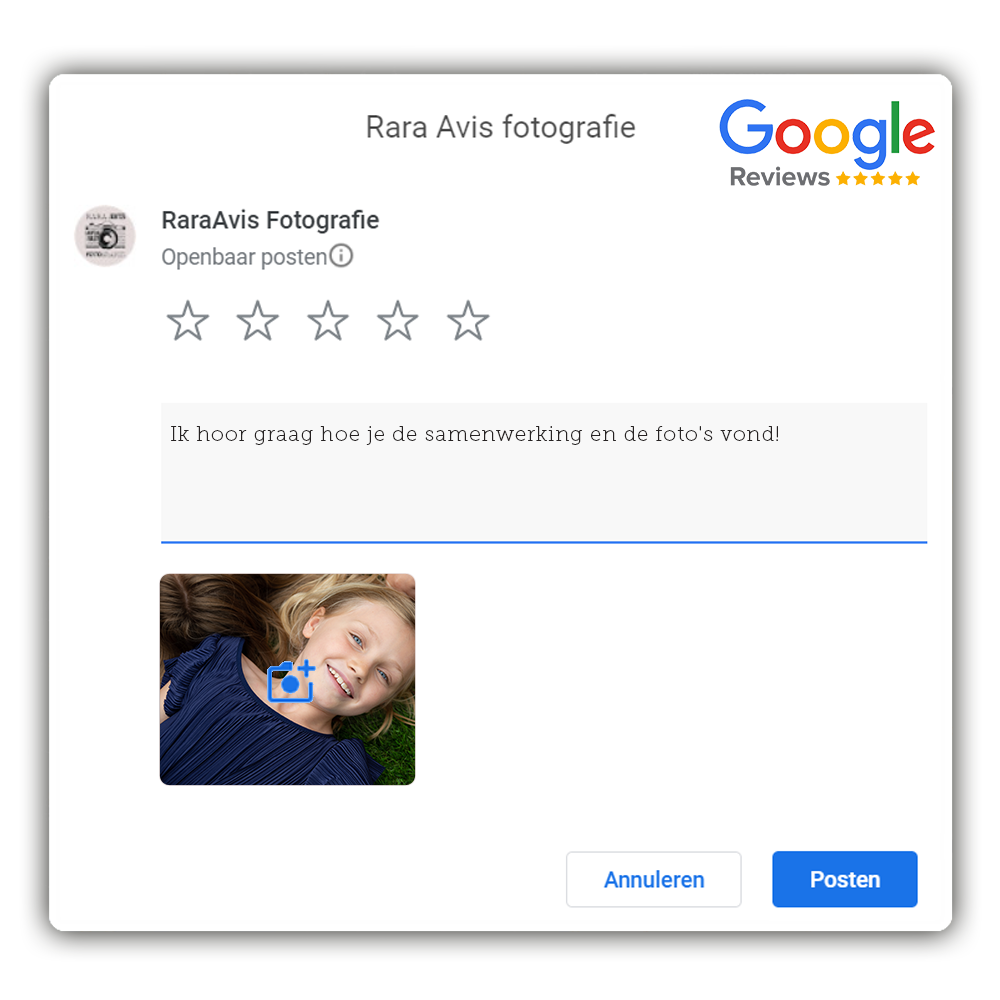
Task: Cancel with the Annuleren button
Action: click(654, 879)
